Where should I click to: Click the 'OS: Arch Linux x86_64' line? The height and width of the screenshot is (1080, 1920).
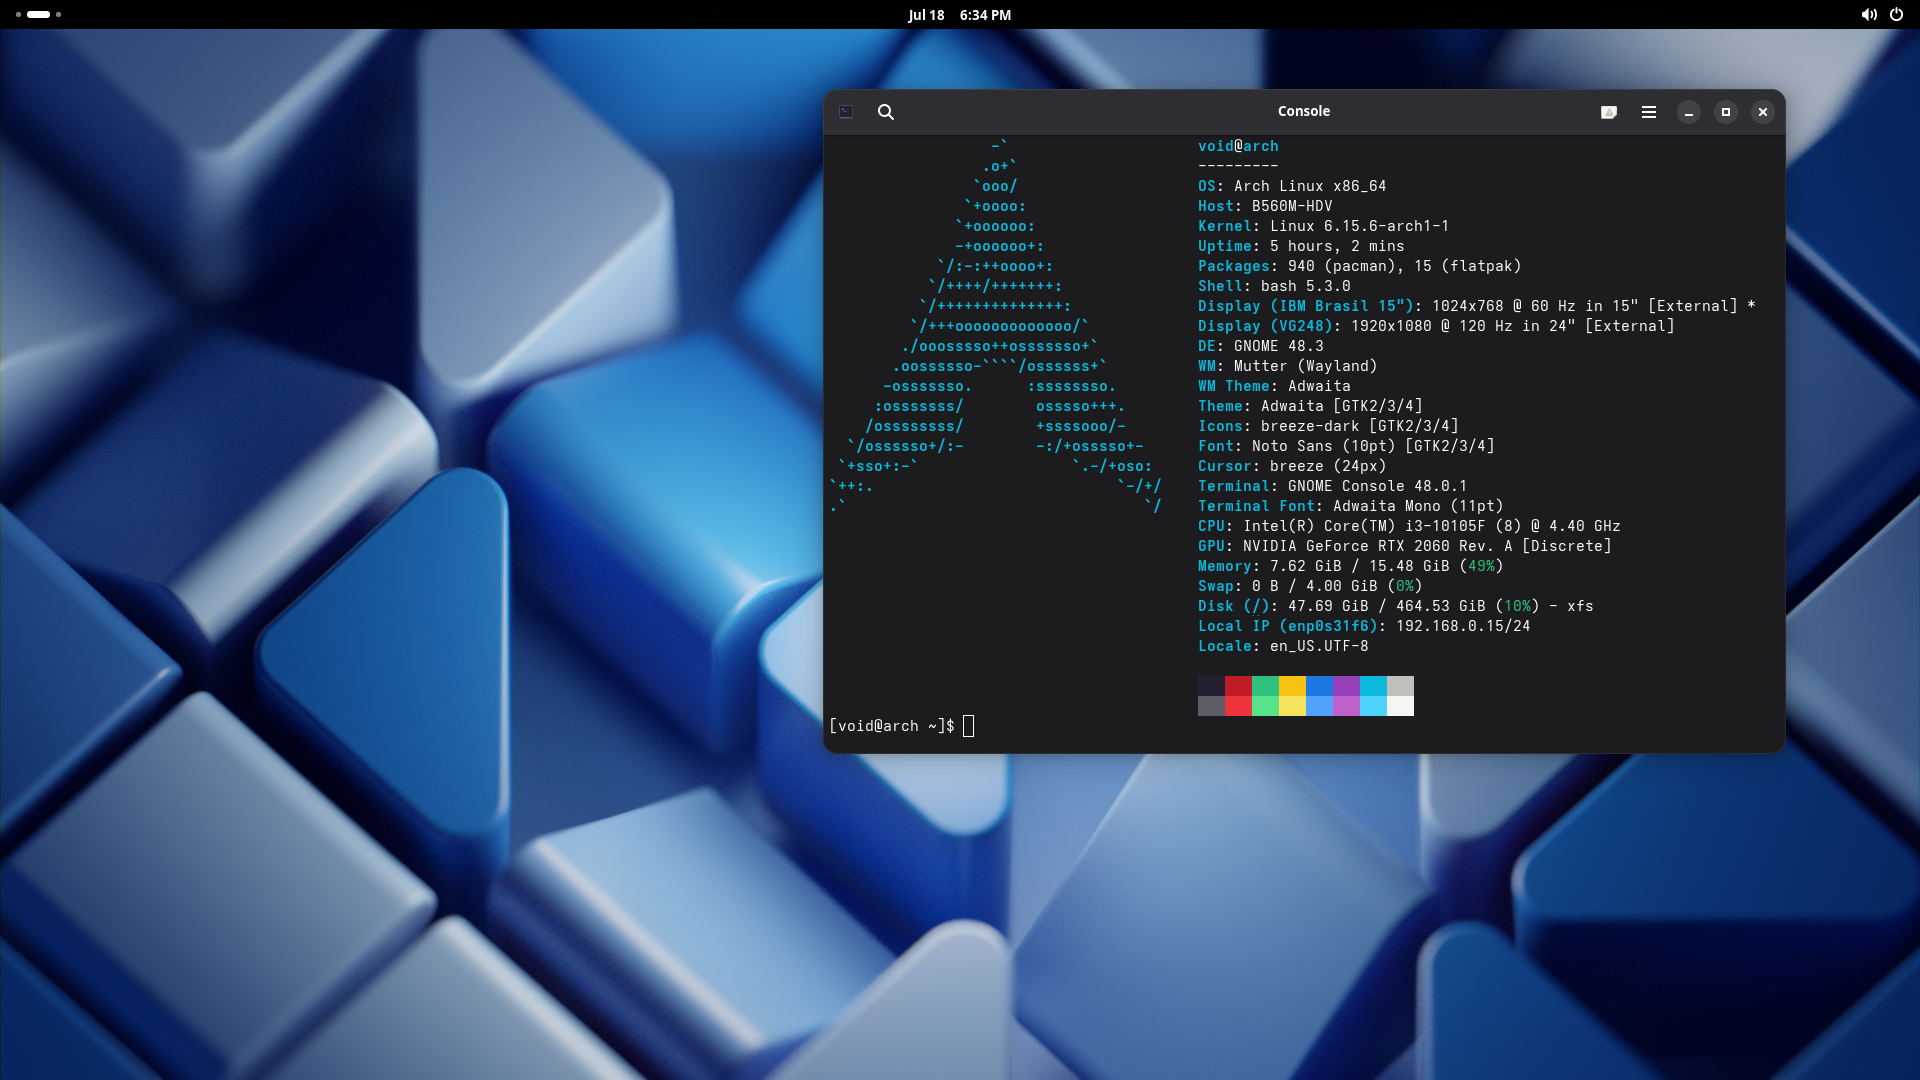point(1292,186)
